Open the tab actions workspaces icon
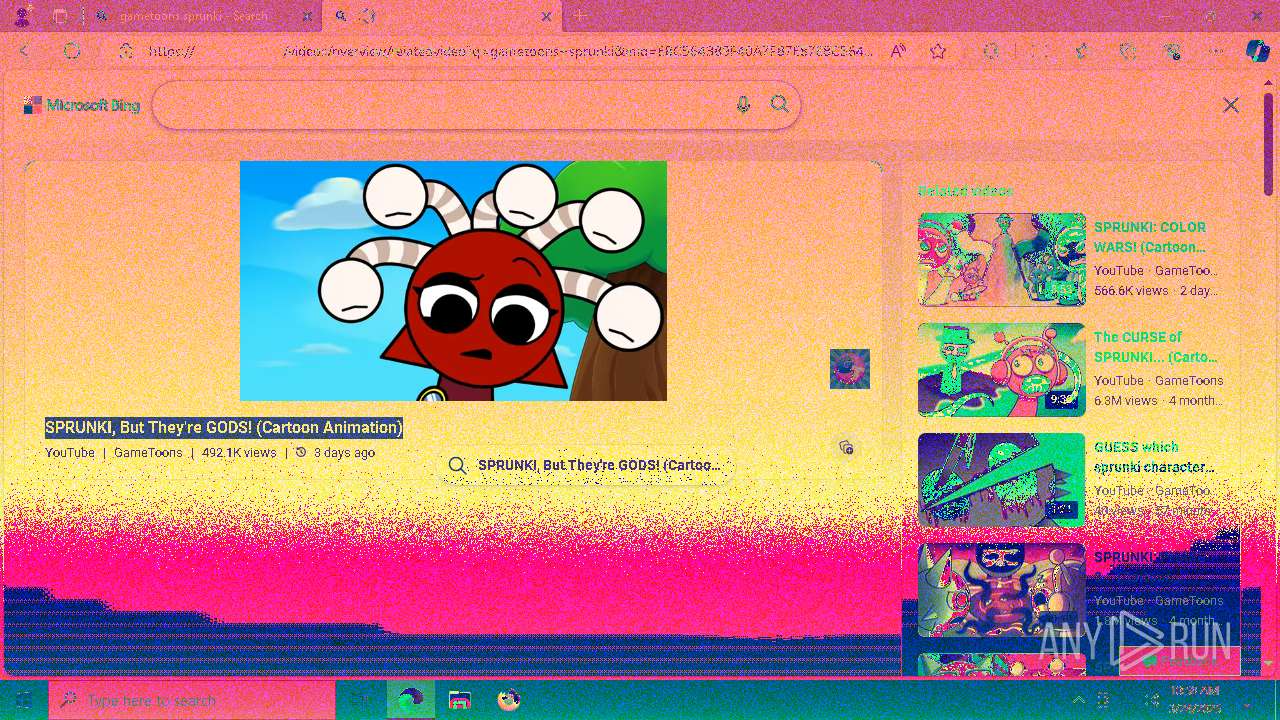Viewport: 1280px width, 720px height. (60, 16)
